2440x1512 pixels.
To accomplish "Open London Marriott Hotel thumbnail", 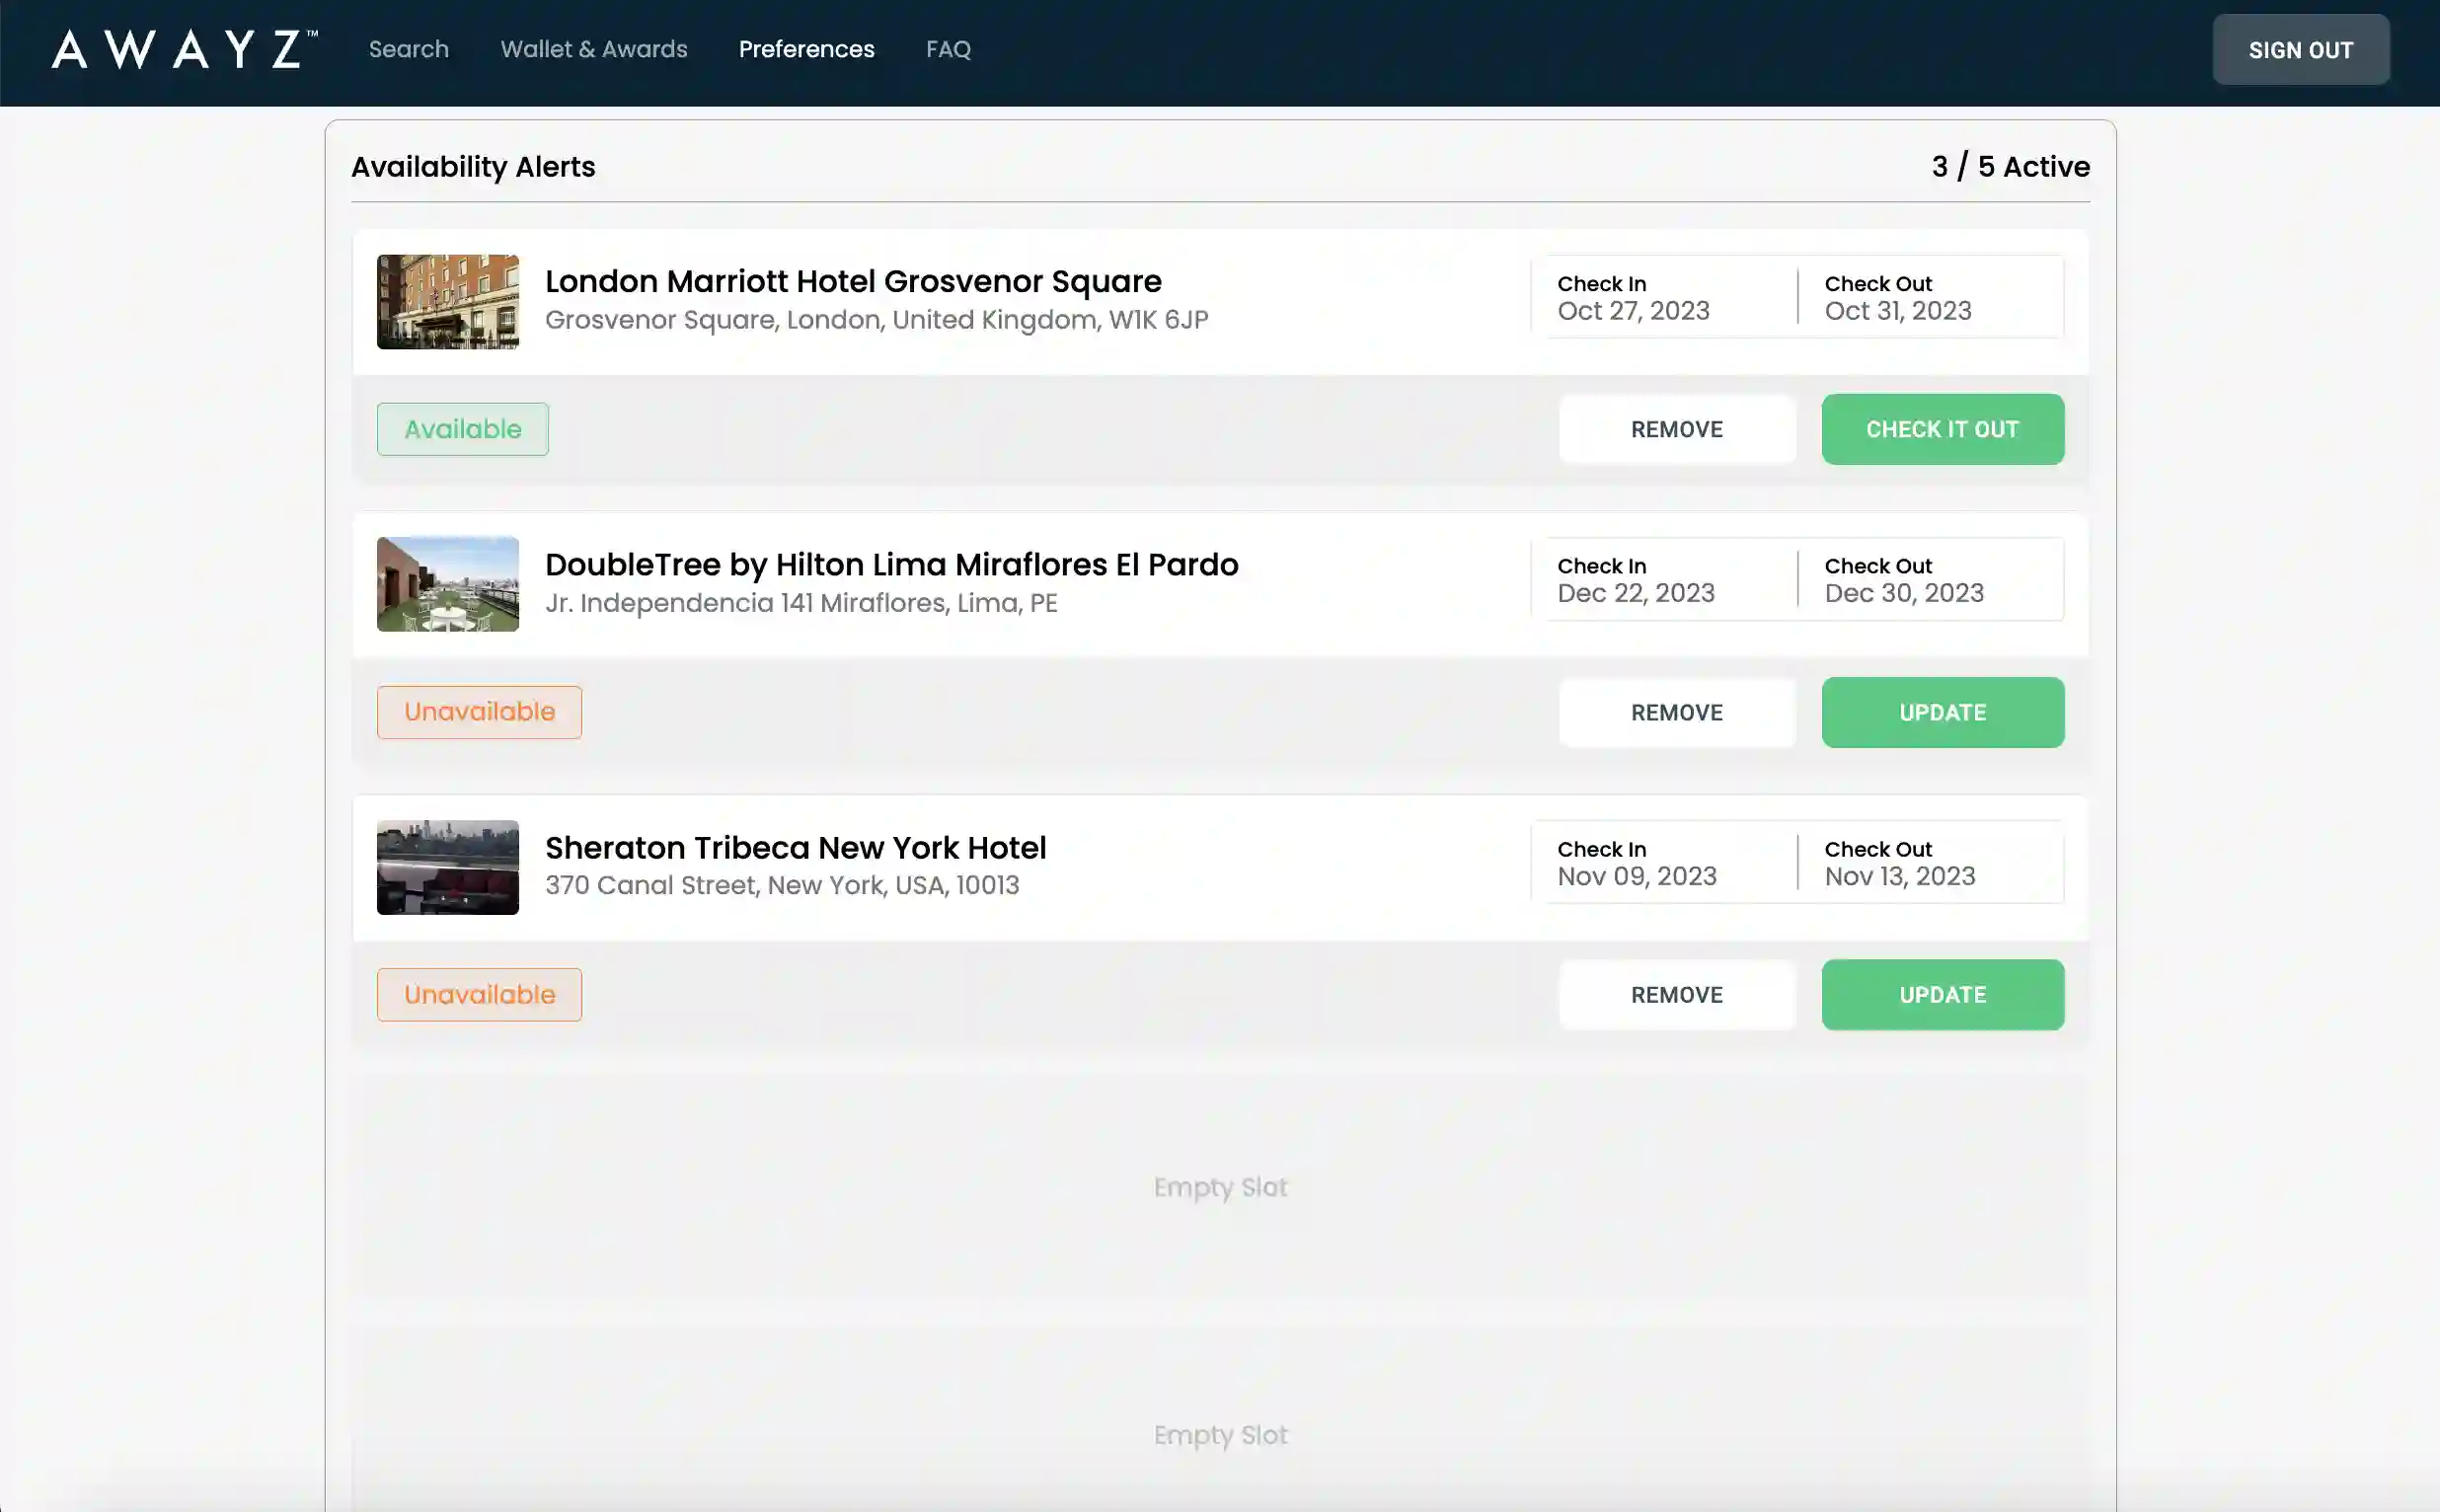I will [x=447, y=301].
